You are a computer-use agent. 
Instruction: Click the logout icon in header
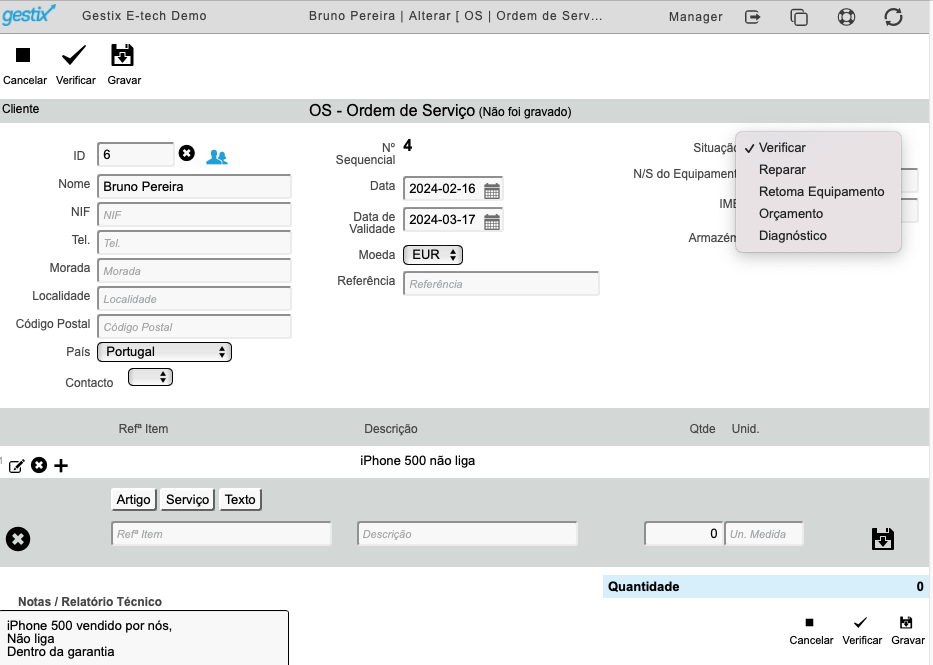coord(753,17)
